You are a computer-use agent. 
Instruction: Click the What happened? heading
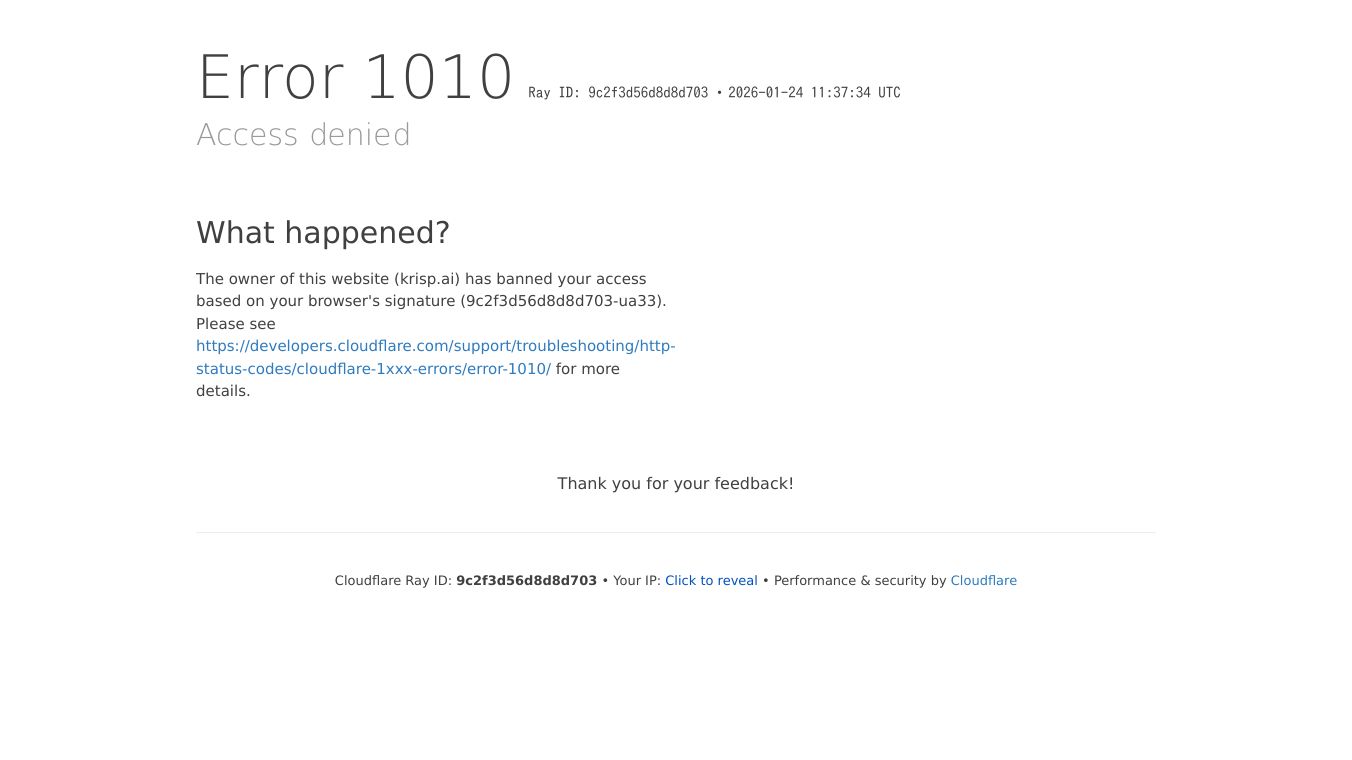point(323,233)
